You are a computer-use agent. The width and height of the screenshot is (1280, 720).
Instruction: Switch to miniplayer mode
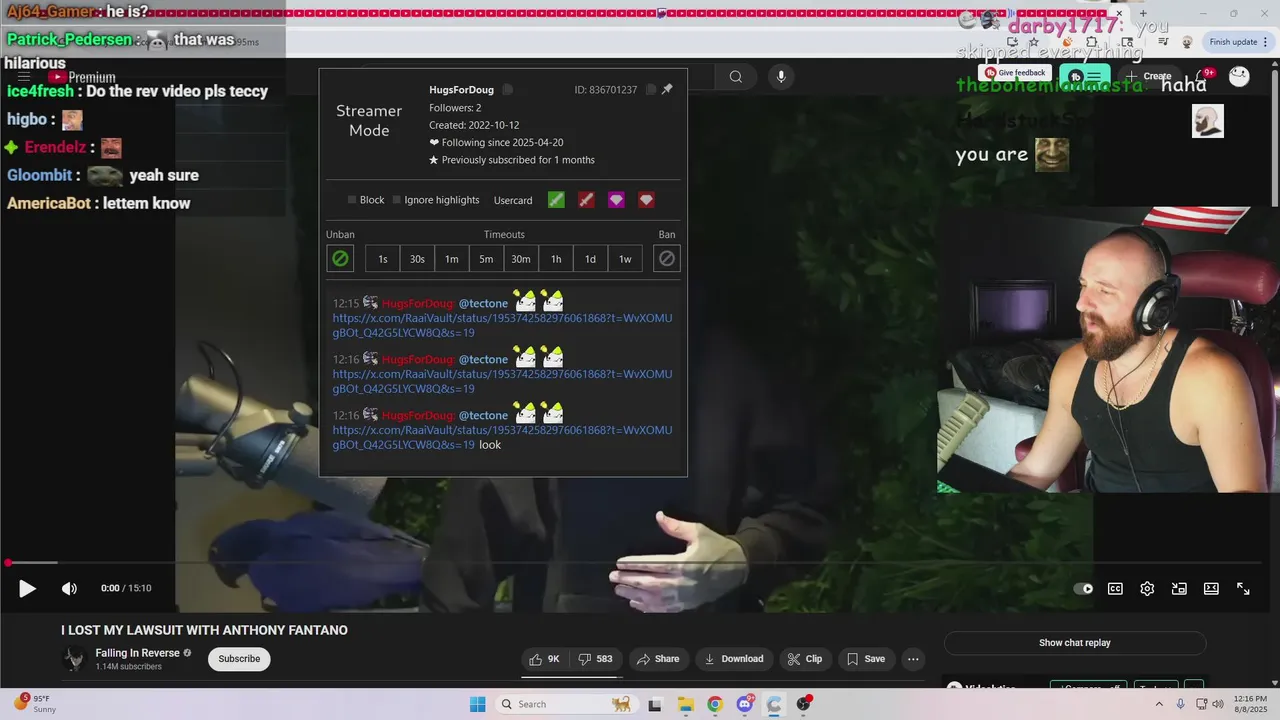click(x=1179, y=589)
